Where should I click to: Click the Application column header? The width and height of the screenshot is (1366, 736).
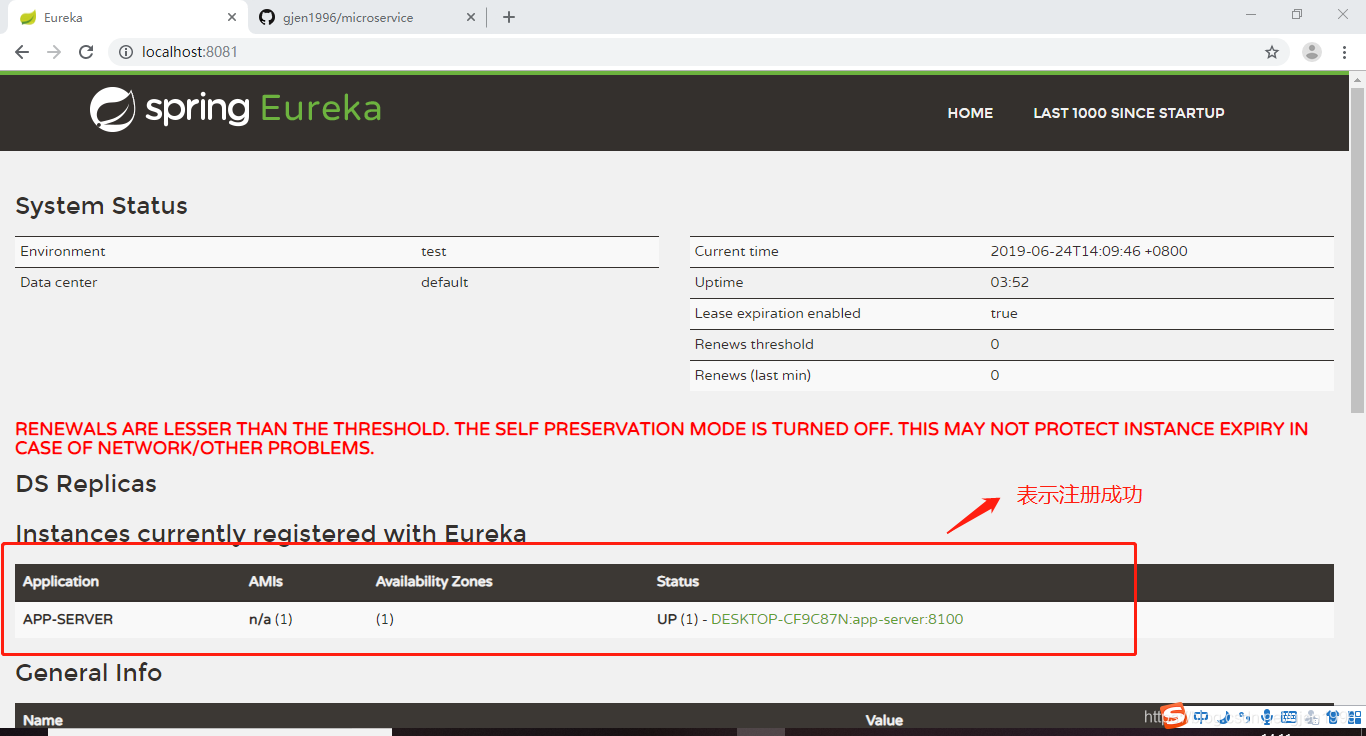click(61, 581)
